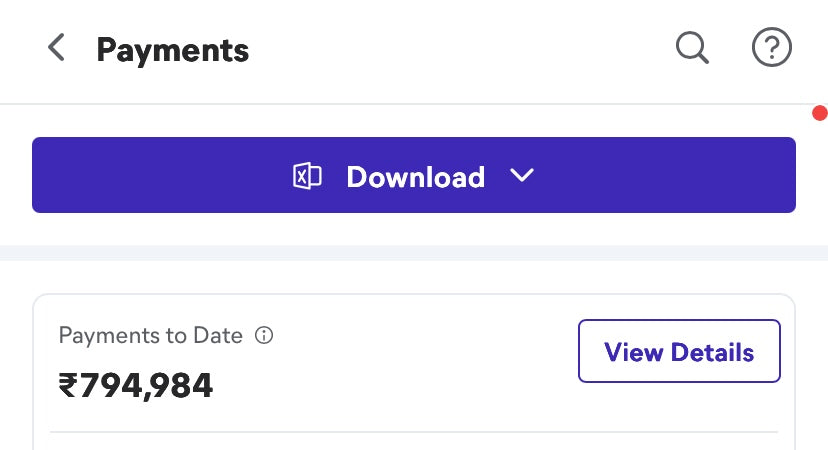Screen dimensions: 828x450
Task: Click the Payments page title
Action: (x=172, y=49)
